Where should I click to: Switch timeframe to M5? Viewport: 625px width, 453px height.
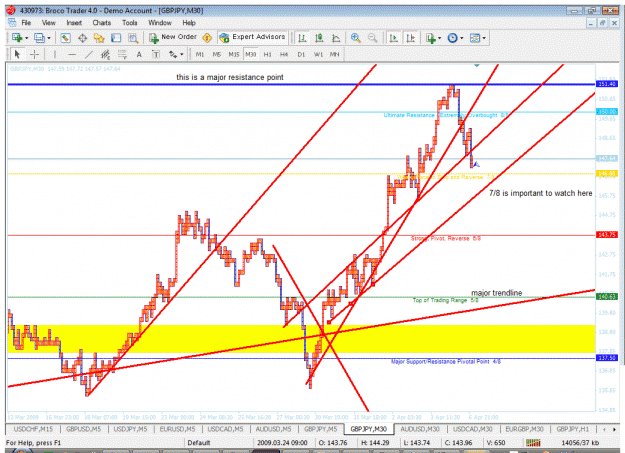click(216, 54)
